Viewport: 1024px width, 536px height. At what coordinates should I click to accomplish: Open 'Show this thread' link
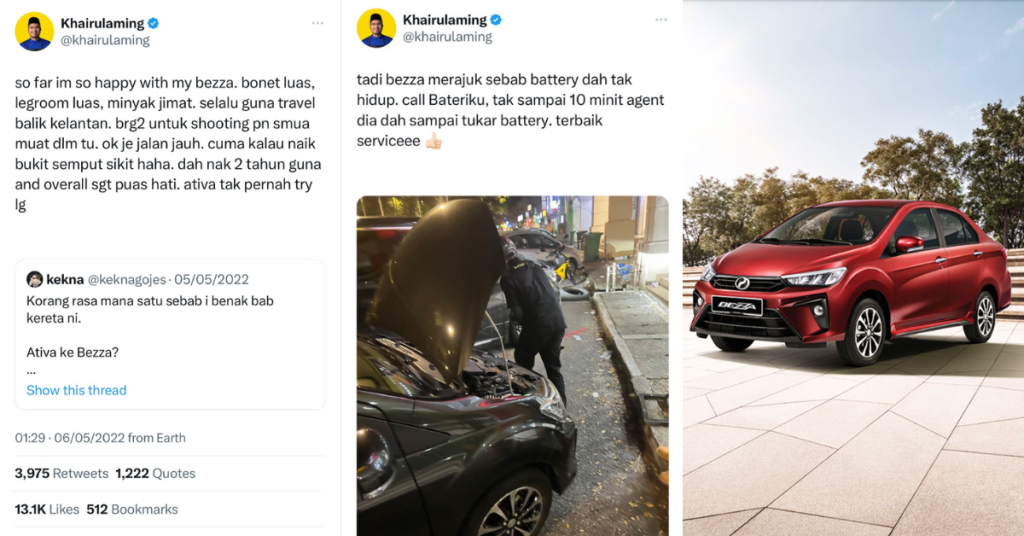click(x=76, y=390)
